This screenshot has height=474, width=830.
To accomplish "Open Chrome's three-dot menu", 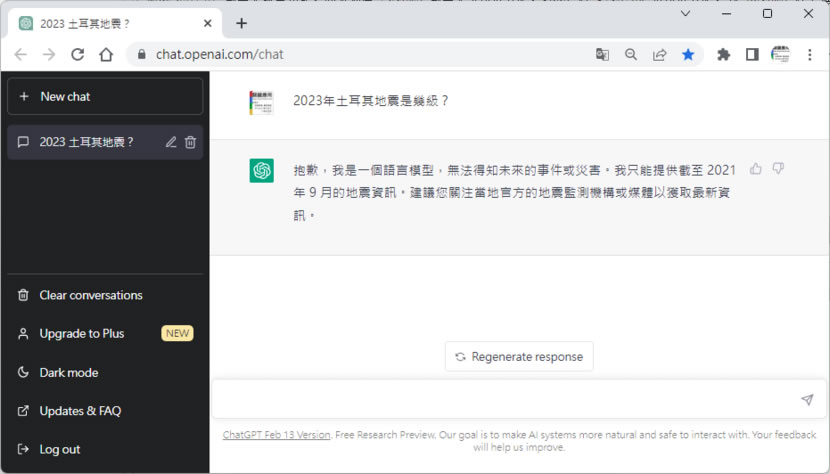I will [810, 55].
